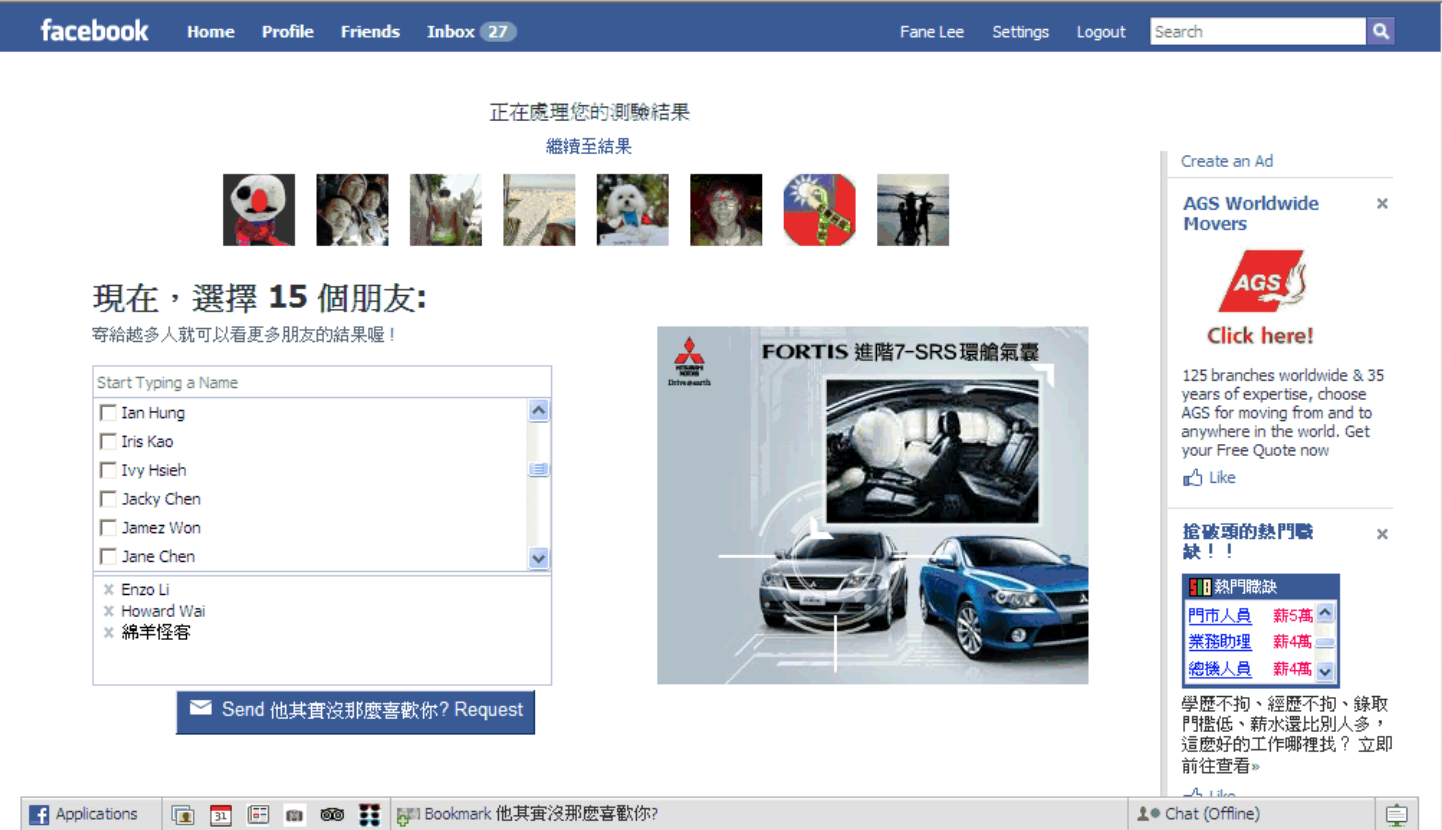Viewport: 1442px width, 830px height.
Task: Open the camera app icon in bottom bar
Action: pyautogui.click(x=295, y=815)
